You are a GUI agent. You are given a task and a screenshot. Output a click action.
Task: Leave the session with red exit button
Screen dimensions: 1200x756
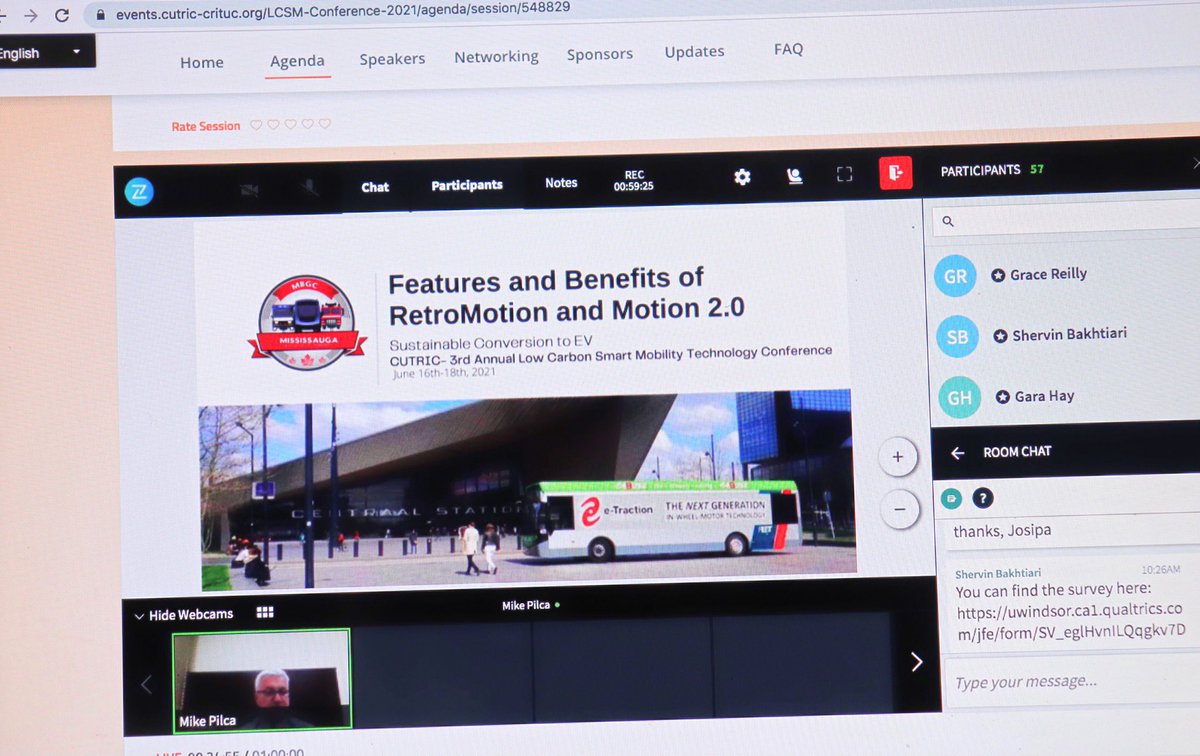(x=896, y=173)
